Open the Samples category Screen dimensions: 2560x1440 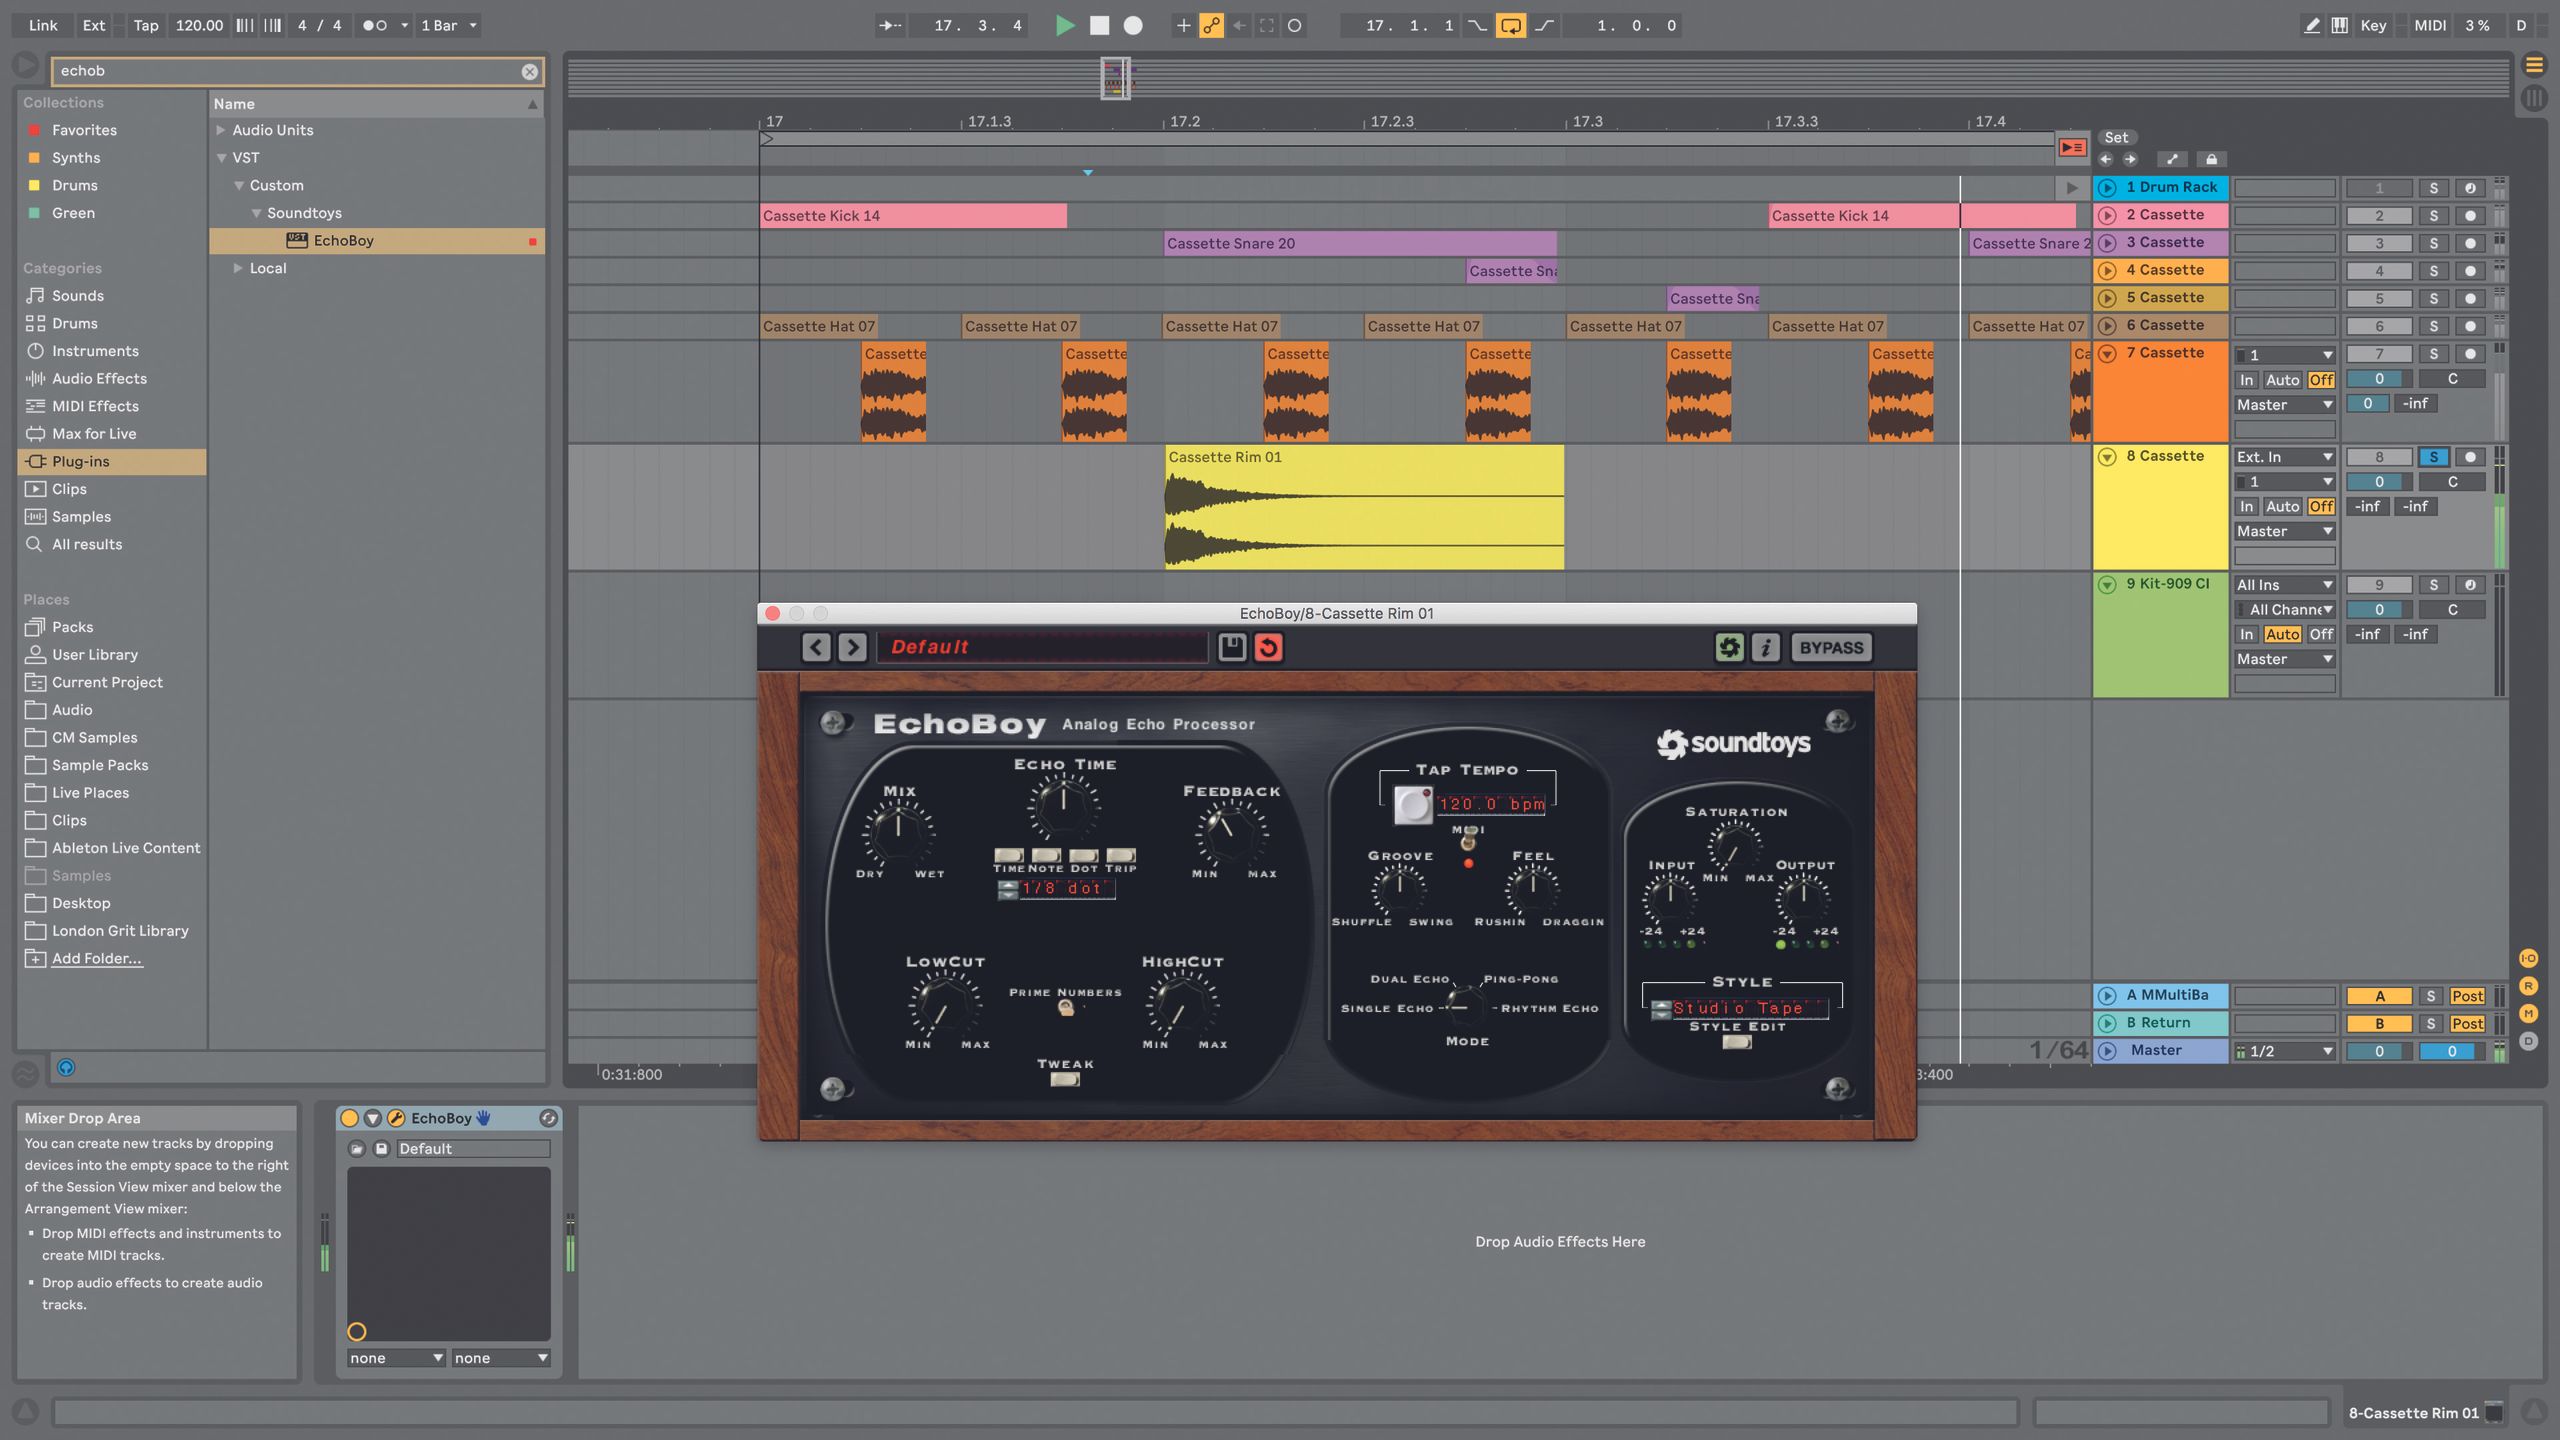pos(81,517)
